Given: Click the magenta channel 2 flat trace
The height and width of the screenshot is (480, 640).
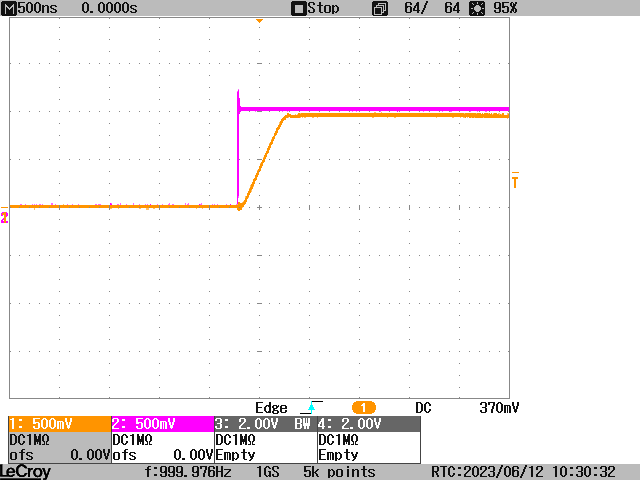Looking at the screenshot, I should coord(373,109).
